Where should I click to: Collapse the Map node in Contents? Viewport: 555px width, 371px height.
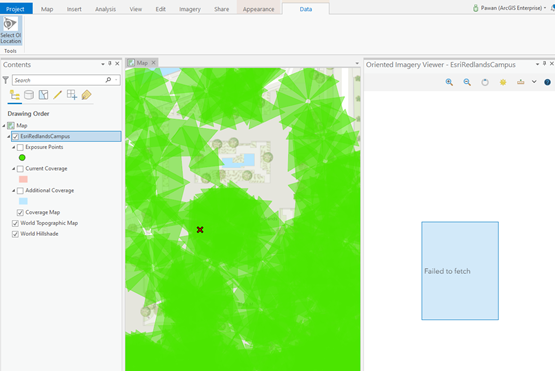[4, 126]
